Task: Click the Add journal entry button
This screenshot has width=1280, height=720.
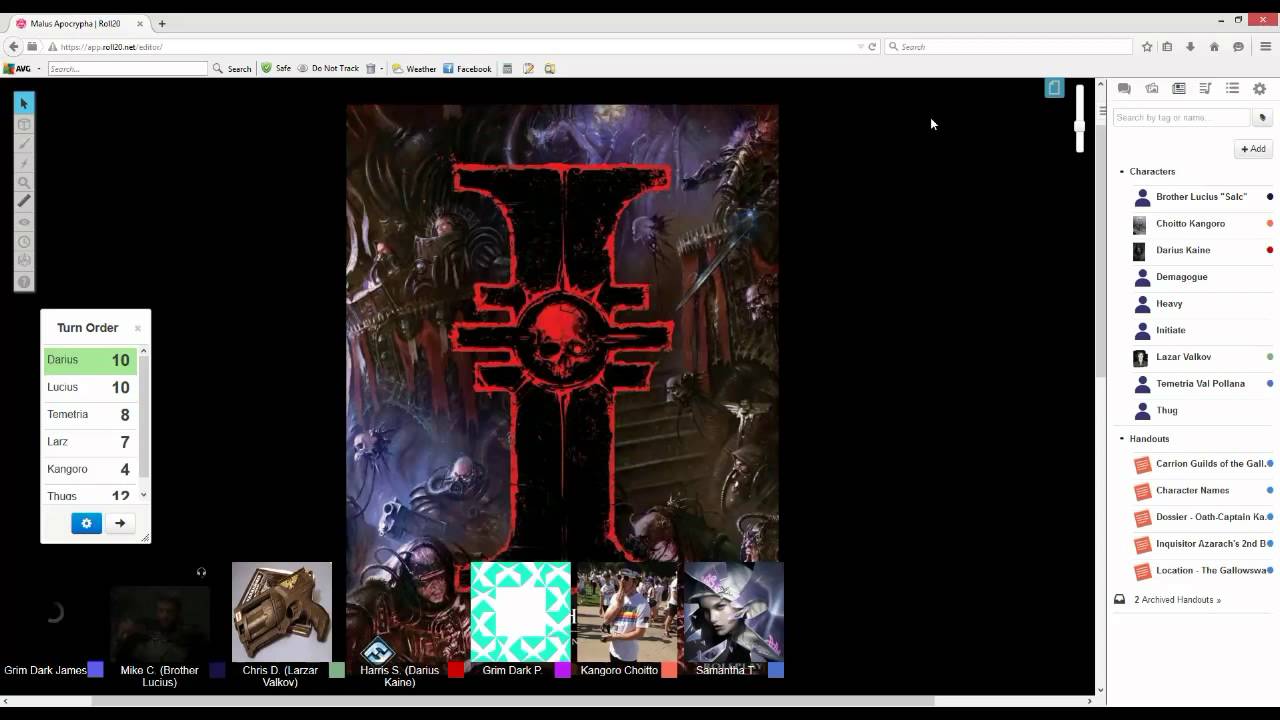Action: click(1253, 149)
